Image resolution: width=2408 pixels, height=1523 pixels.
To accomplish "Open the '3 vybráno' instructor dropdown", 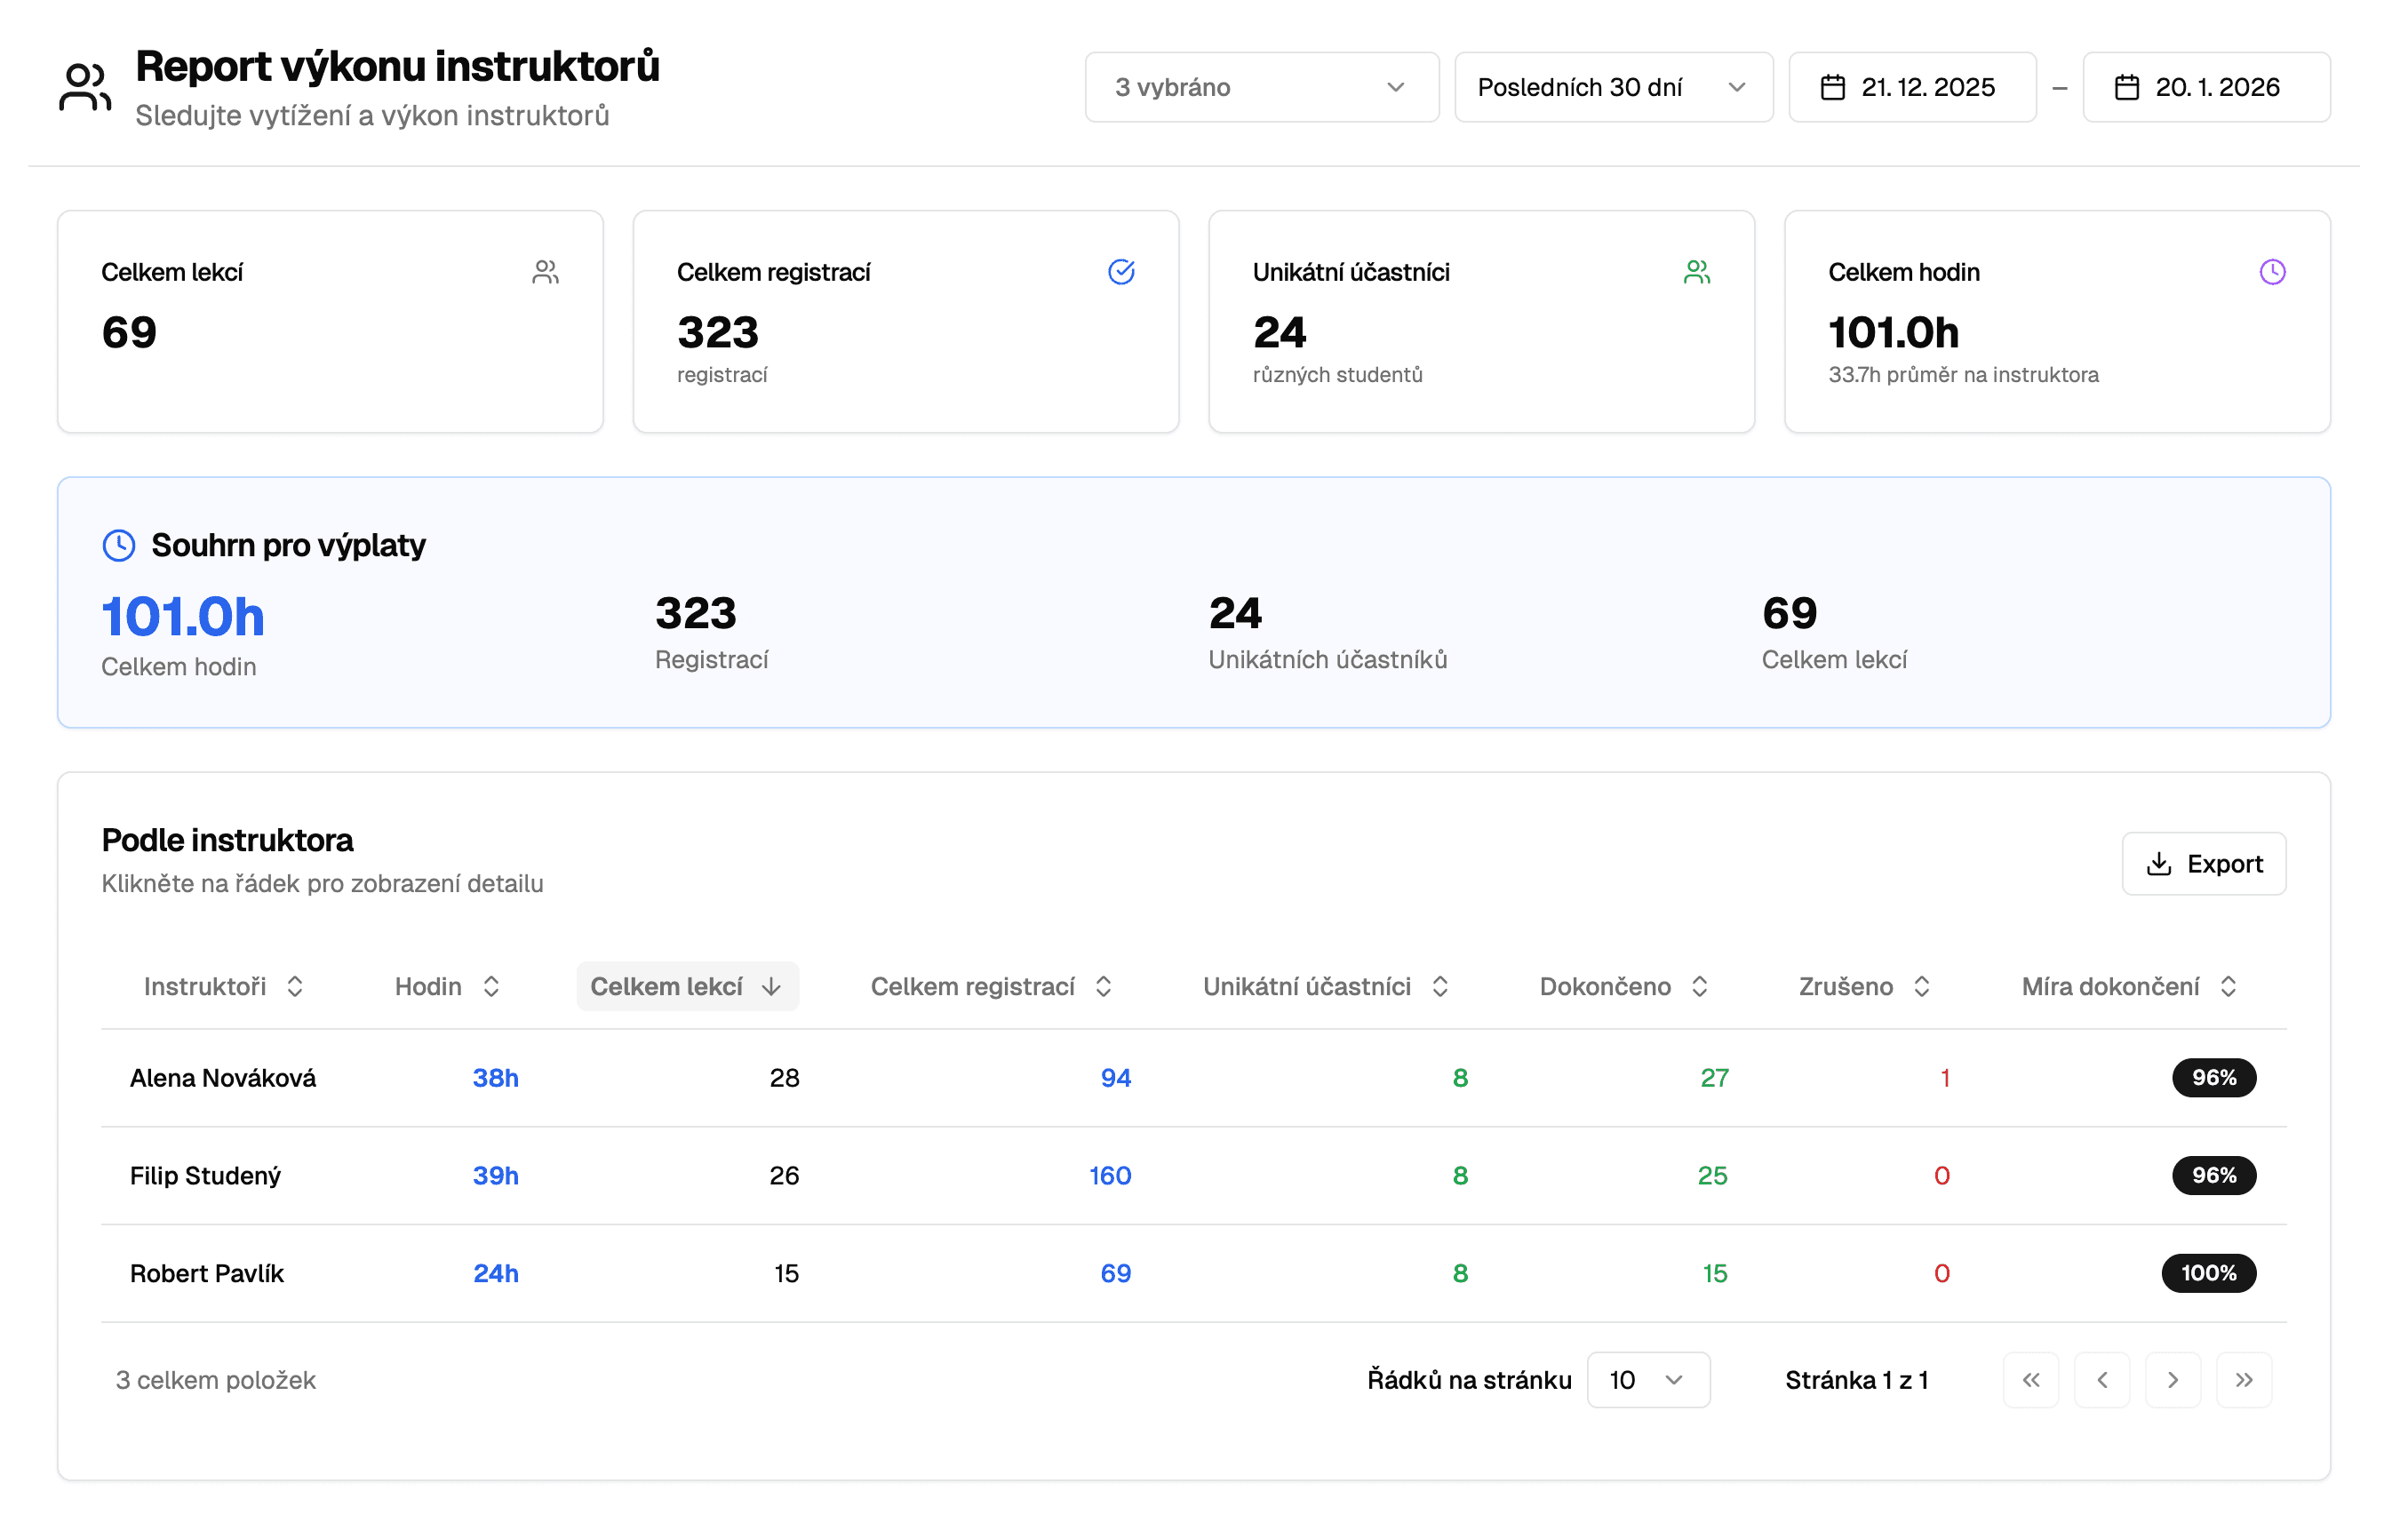I will (x=1261, y=87).
